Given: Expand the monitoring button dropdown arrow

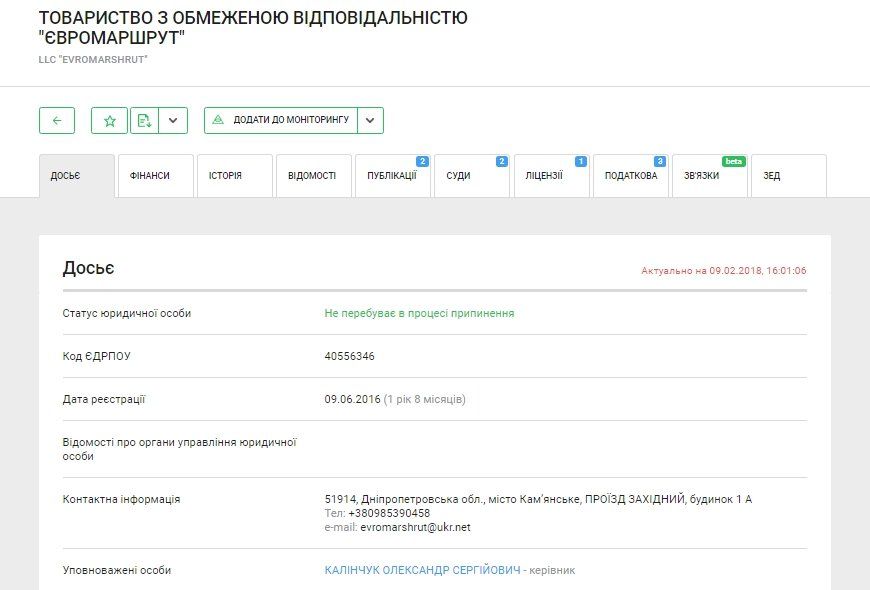Looking at the screenshot, I should tap(369, 119).
